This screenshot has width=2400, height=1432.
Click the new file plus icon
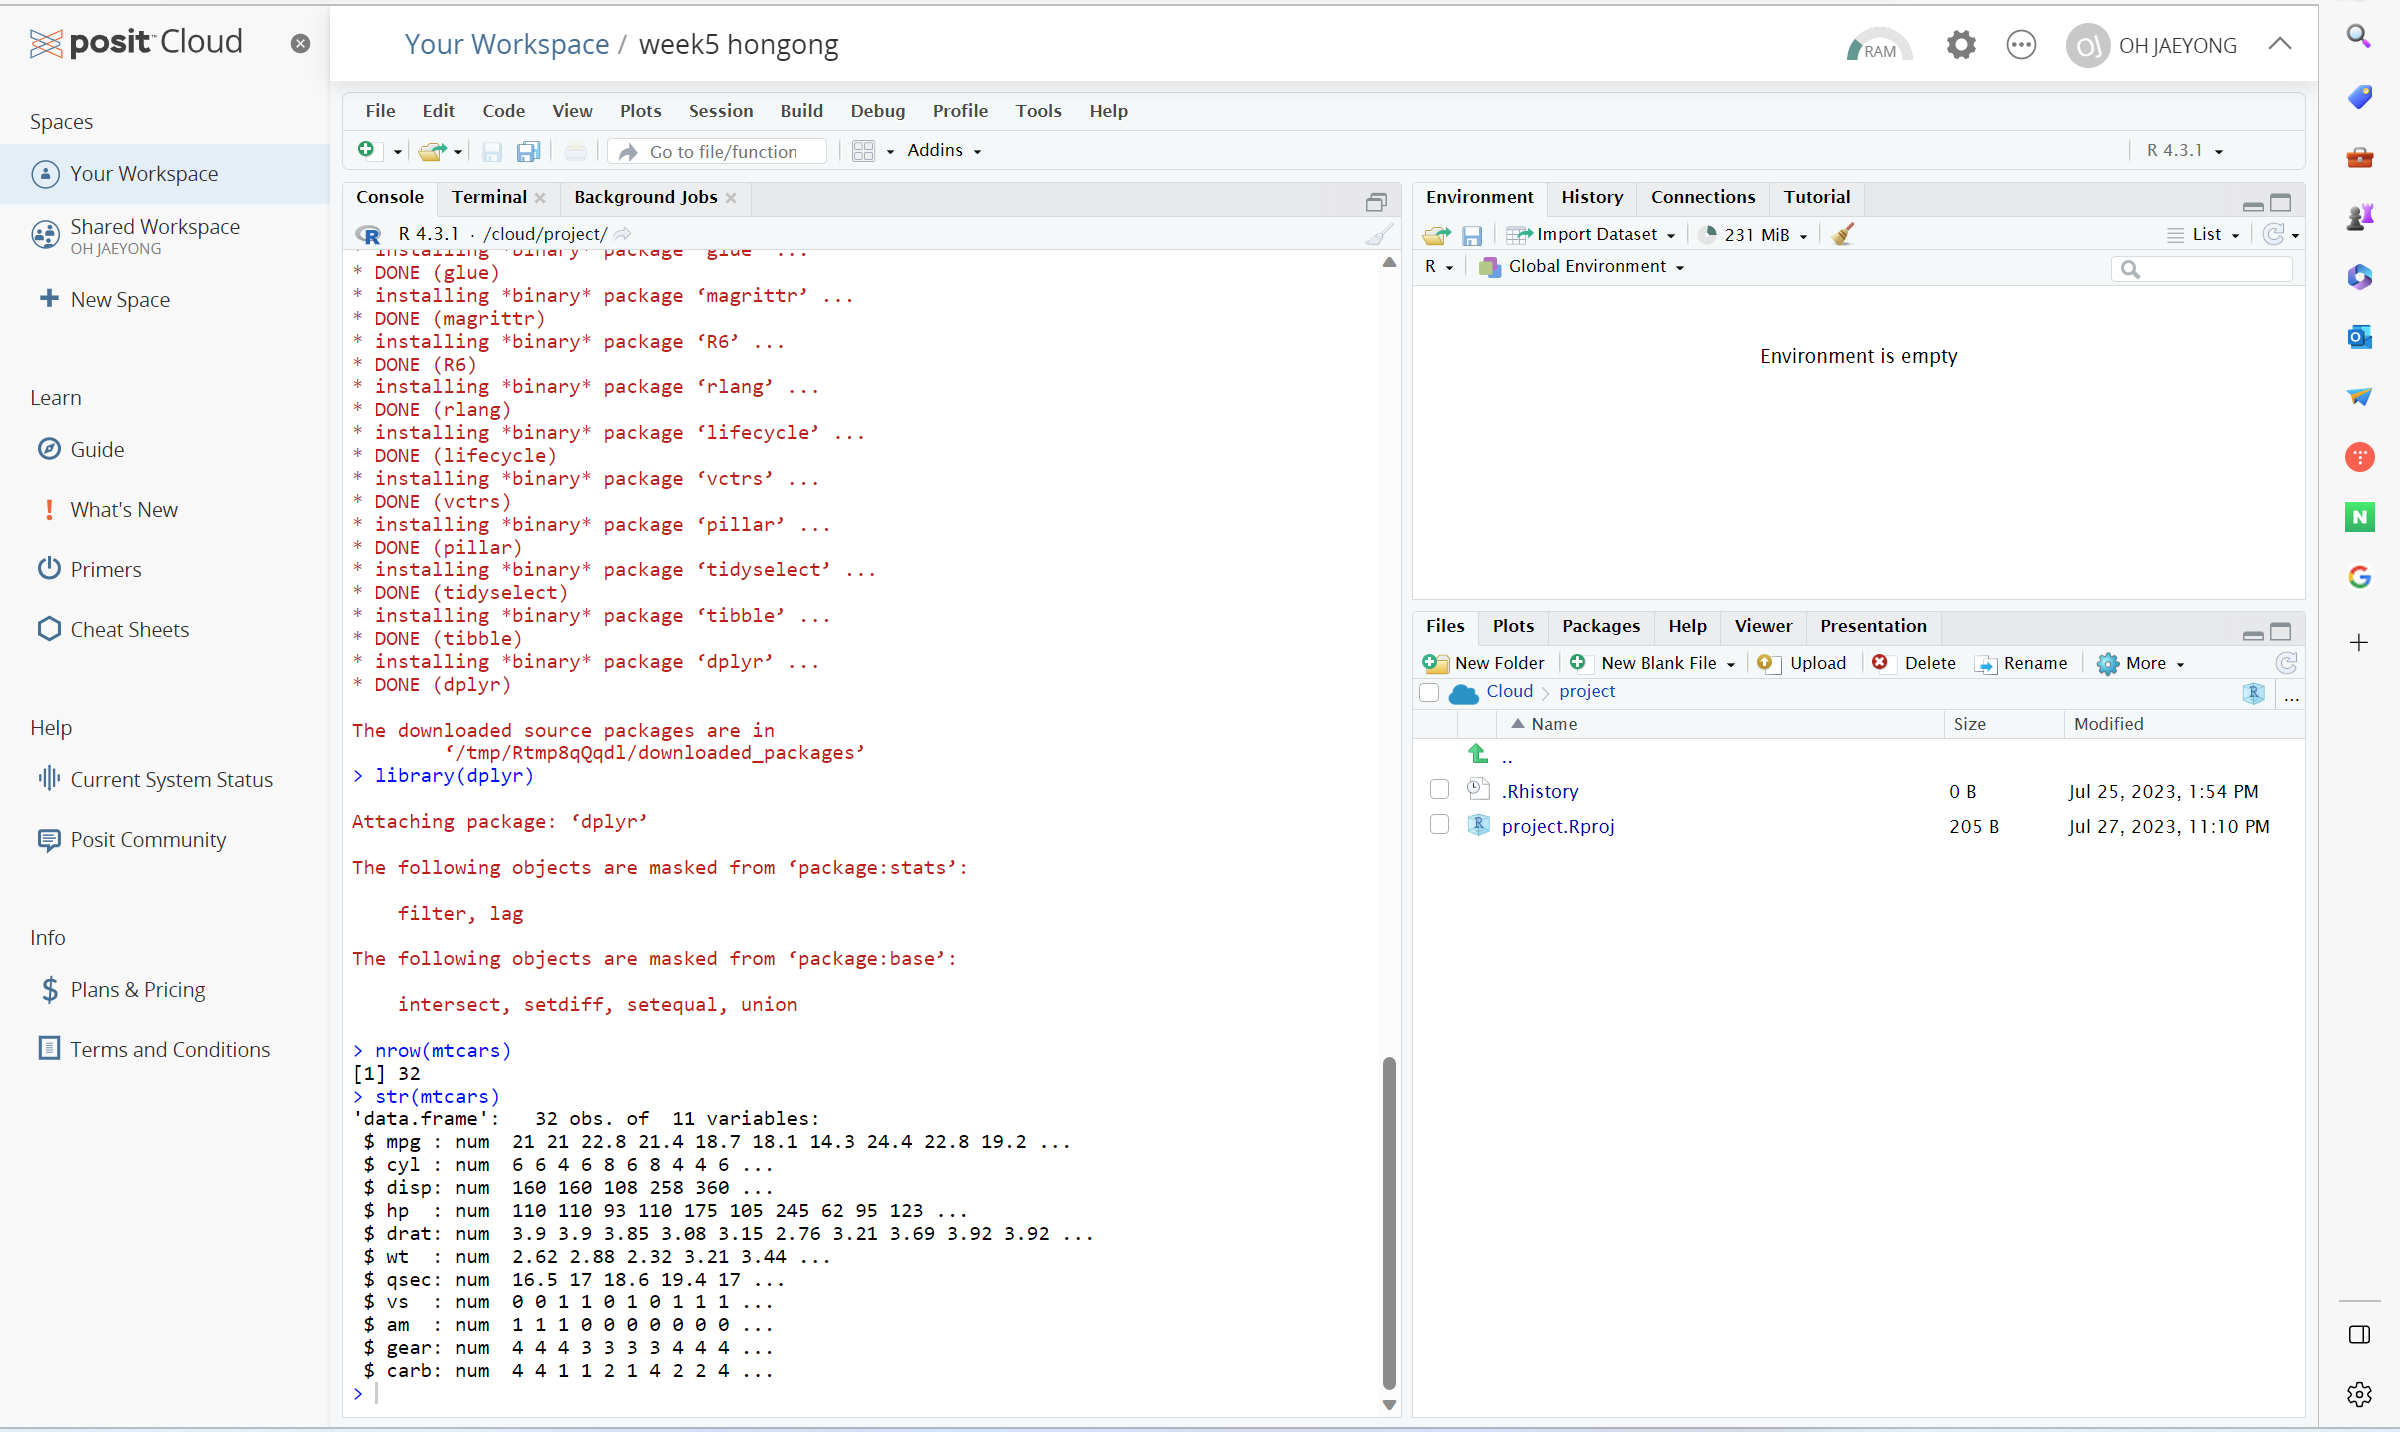point(366,150)
